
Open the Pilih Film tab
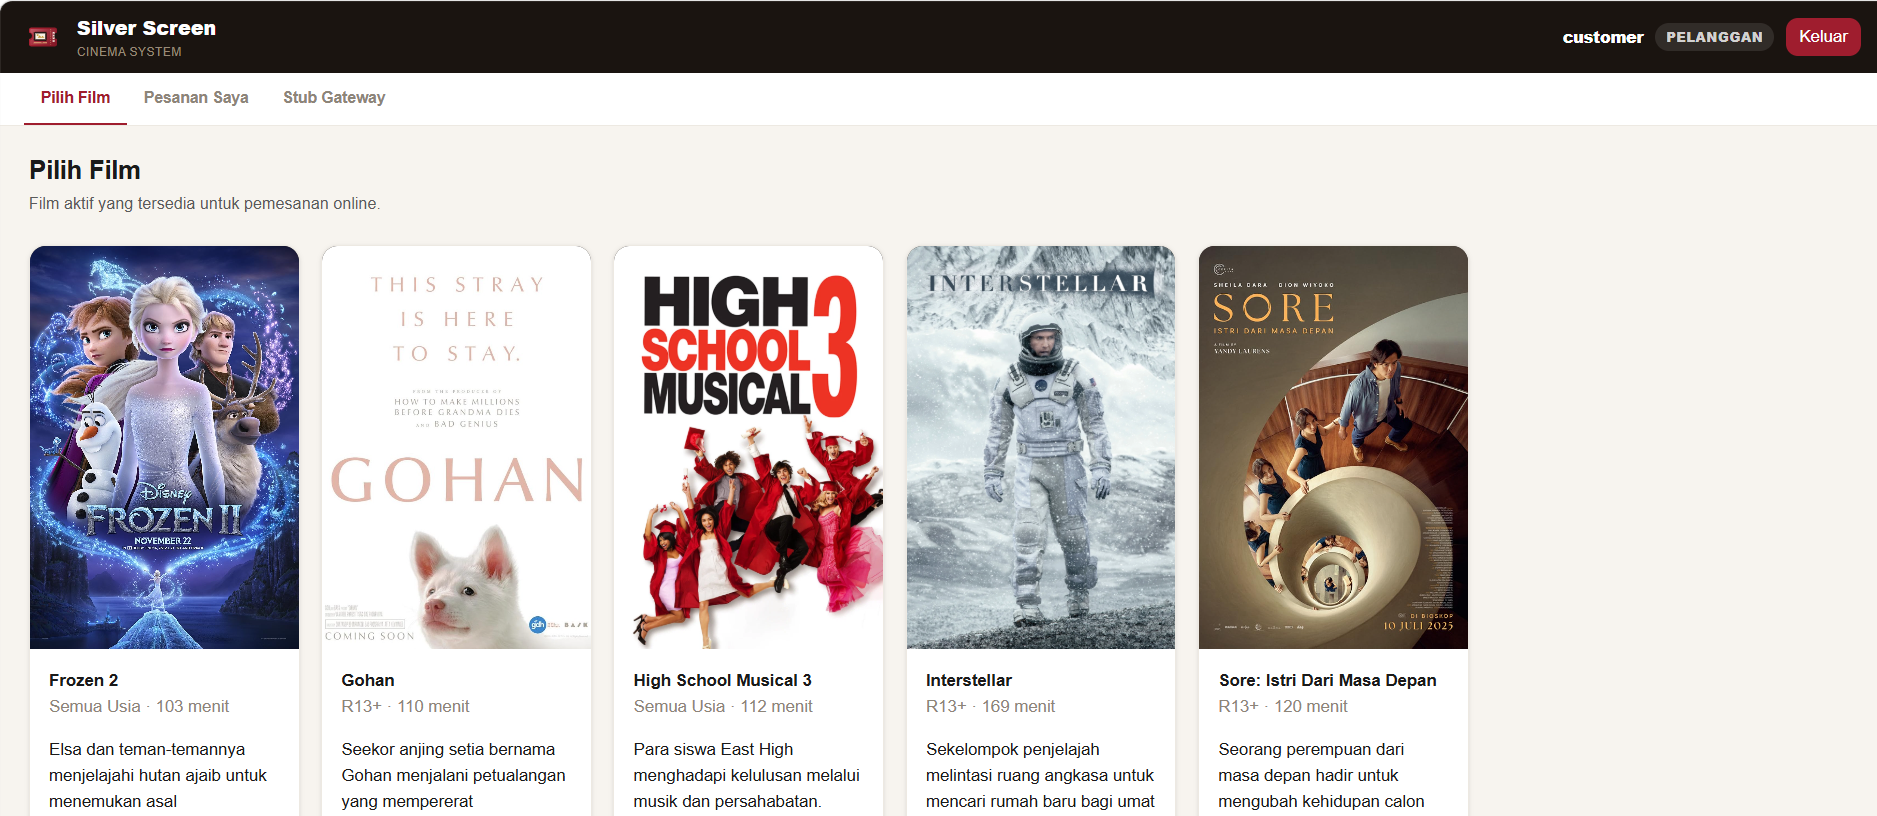coord(75,98)
